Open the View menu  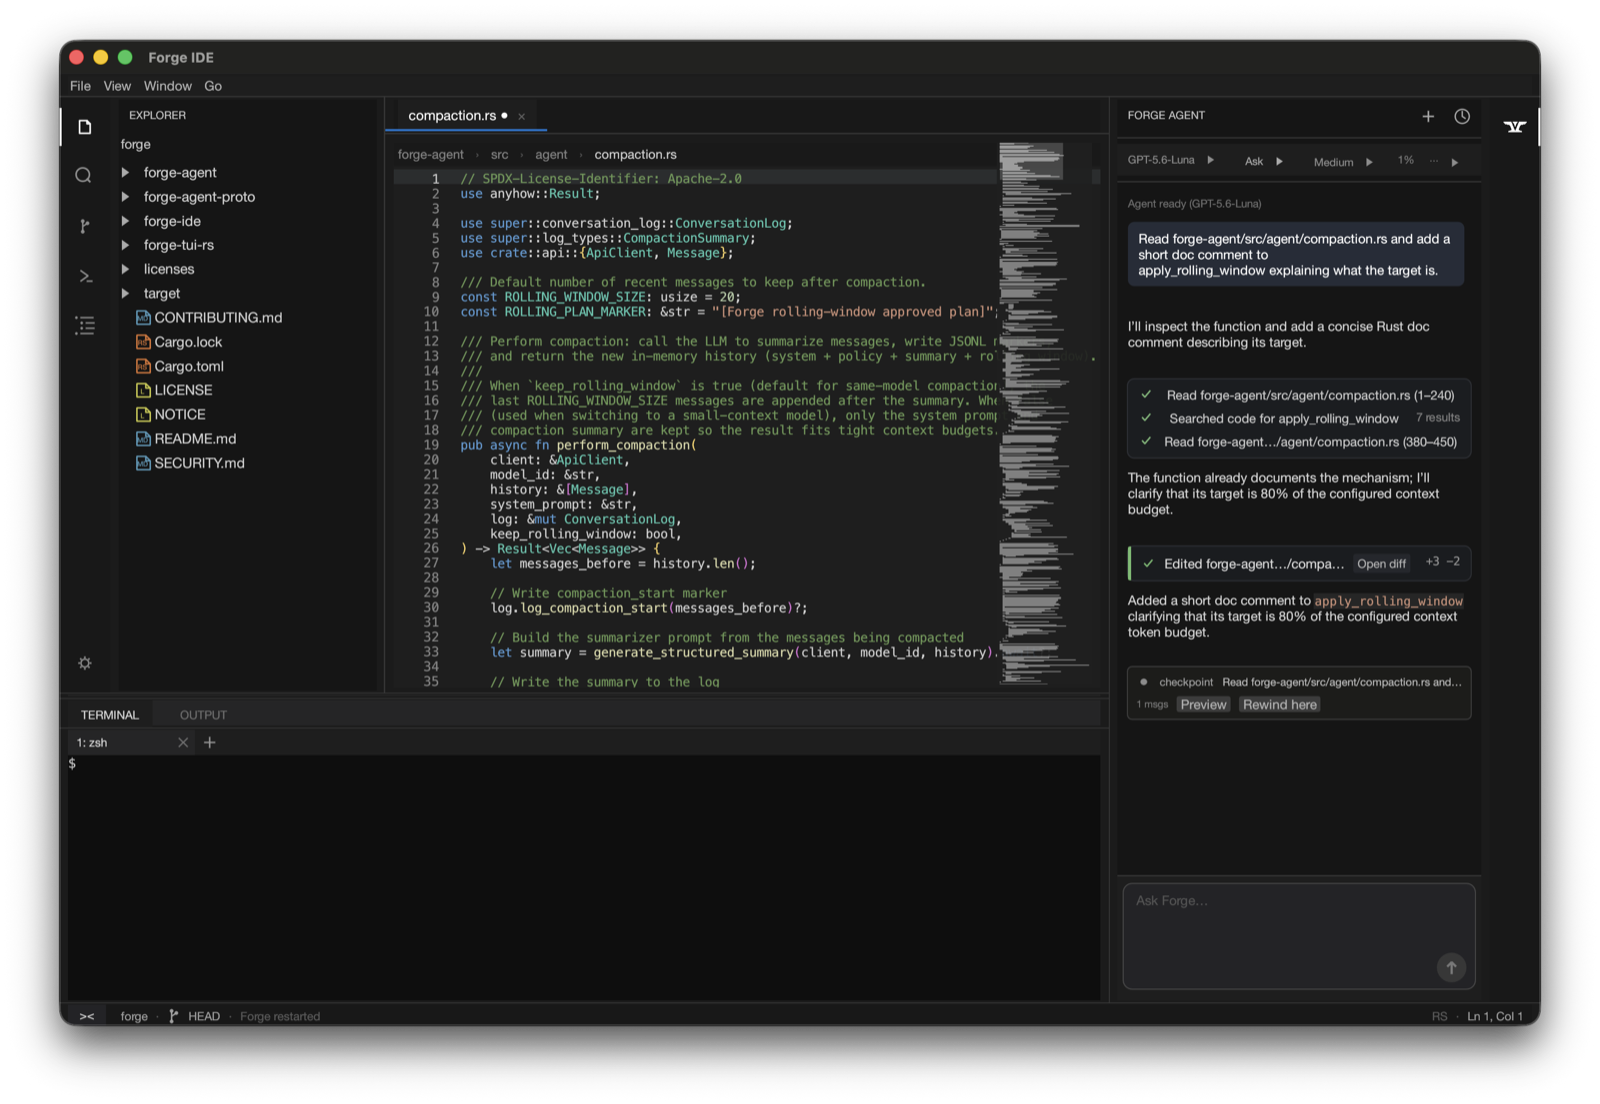(117, 86)
